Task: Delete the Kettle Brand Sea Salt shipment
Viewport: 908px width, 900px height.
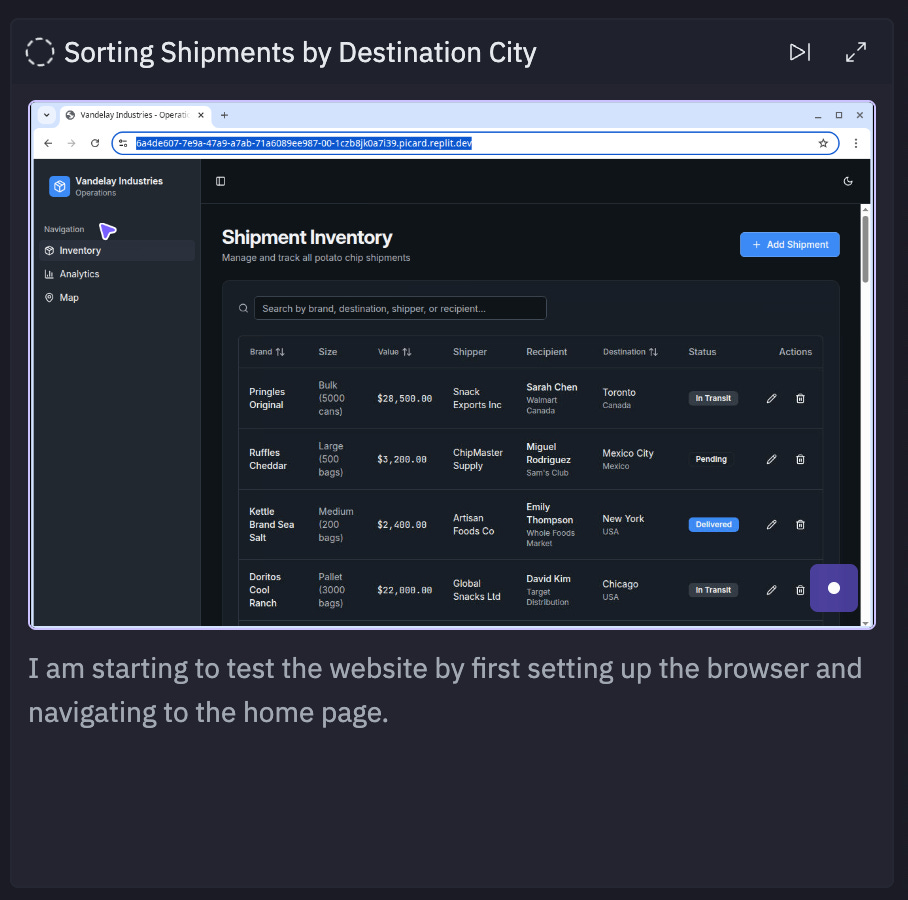Action: tap(800, 525)
